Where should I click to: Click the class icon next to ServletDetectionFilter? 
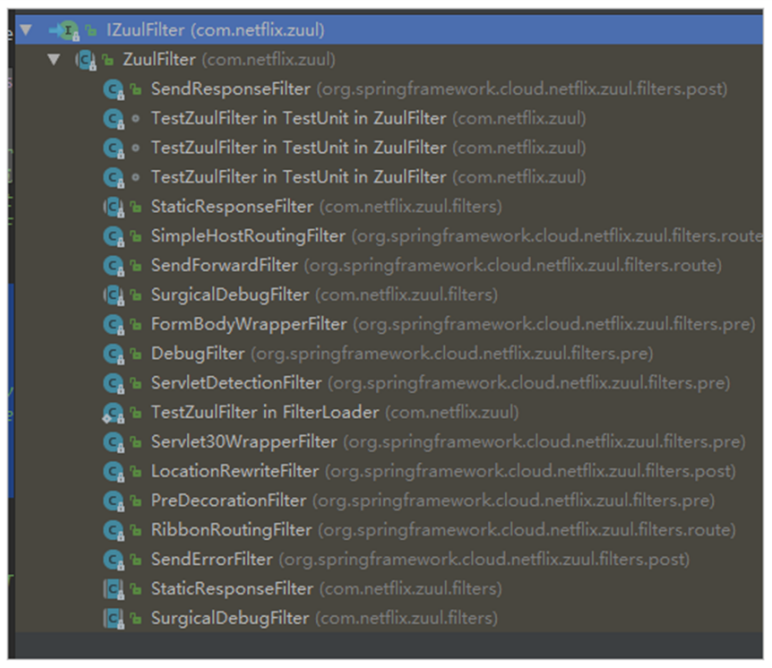pyautogui.click(x=114, y=383)
